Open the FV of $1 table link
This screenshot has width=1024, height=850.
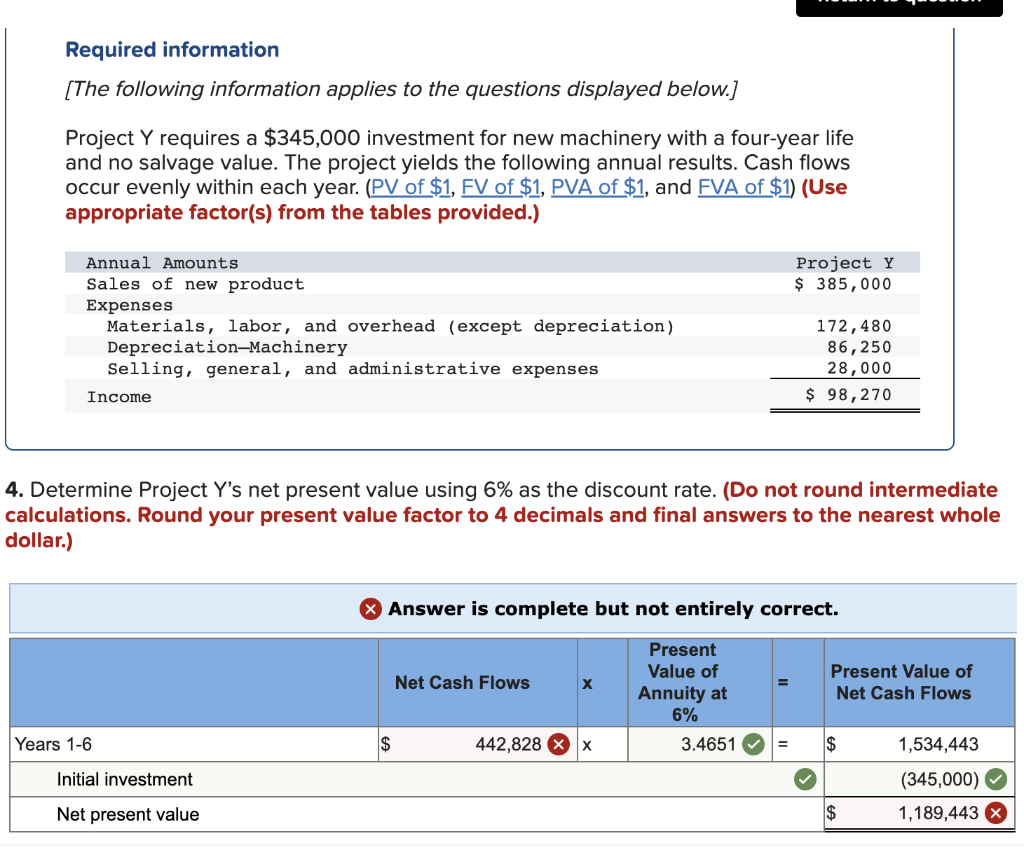[501, 187]
